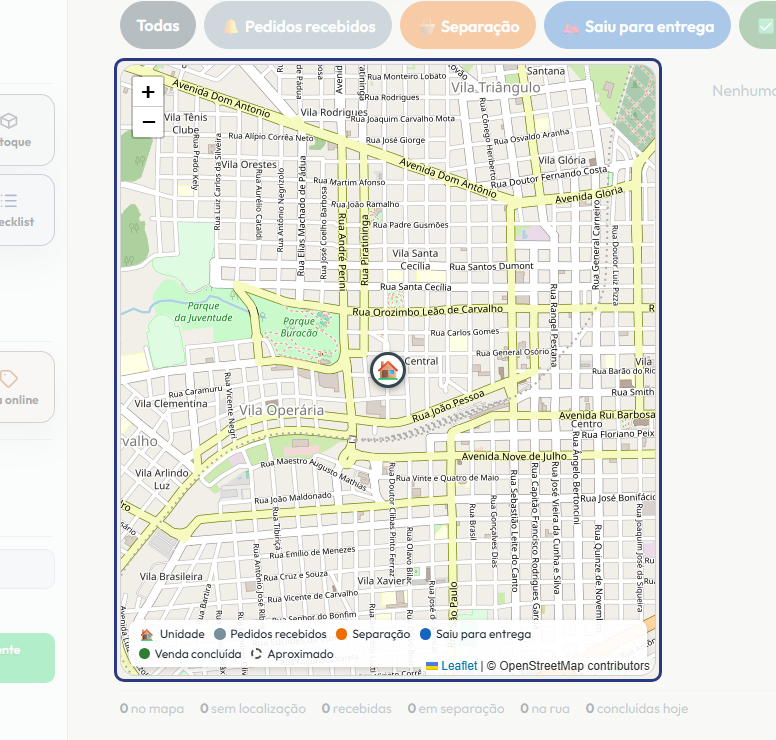This screenshot has height=740, width=776.
Task: Show orders with Saiu para entrega
Action: pos(637,25)
